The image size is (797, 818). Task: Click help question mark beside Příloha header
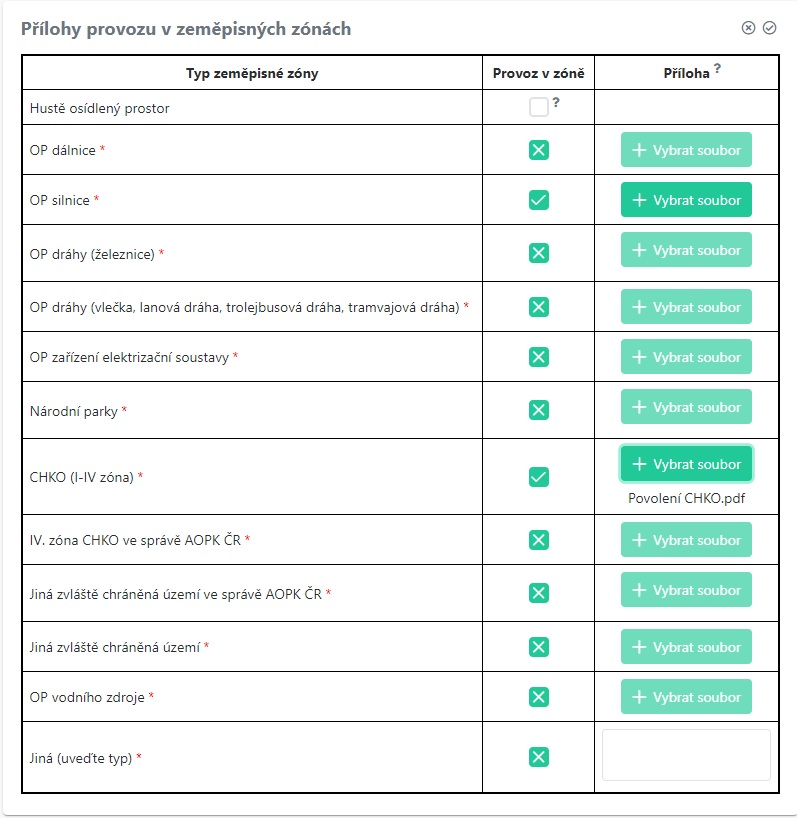pos(718,68)
